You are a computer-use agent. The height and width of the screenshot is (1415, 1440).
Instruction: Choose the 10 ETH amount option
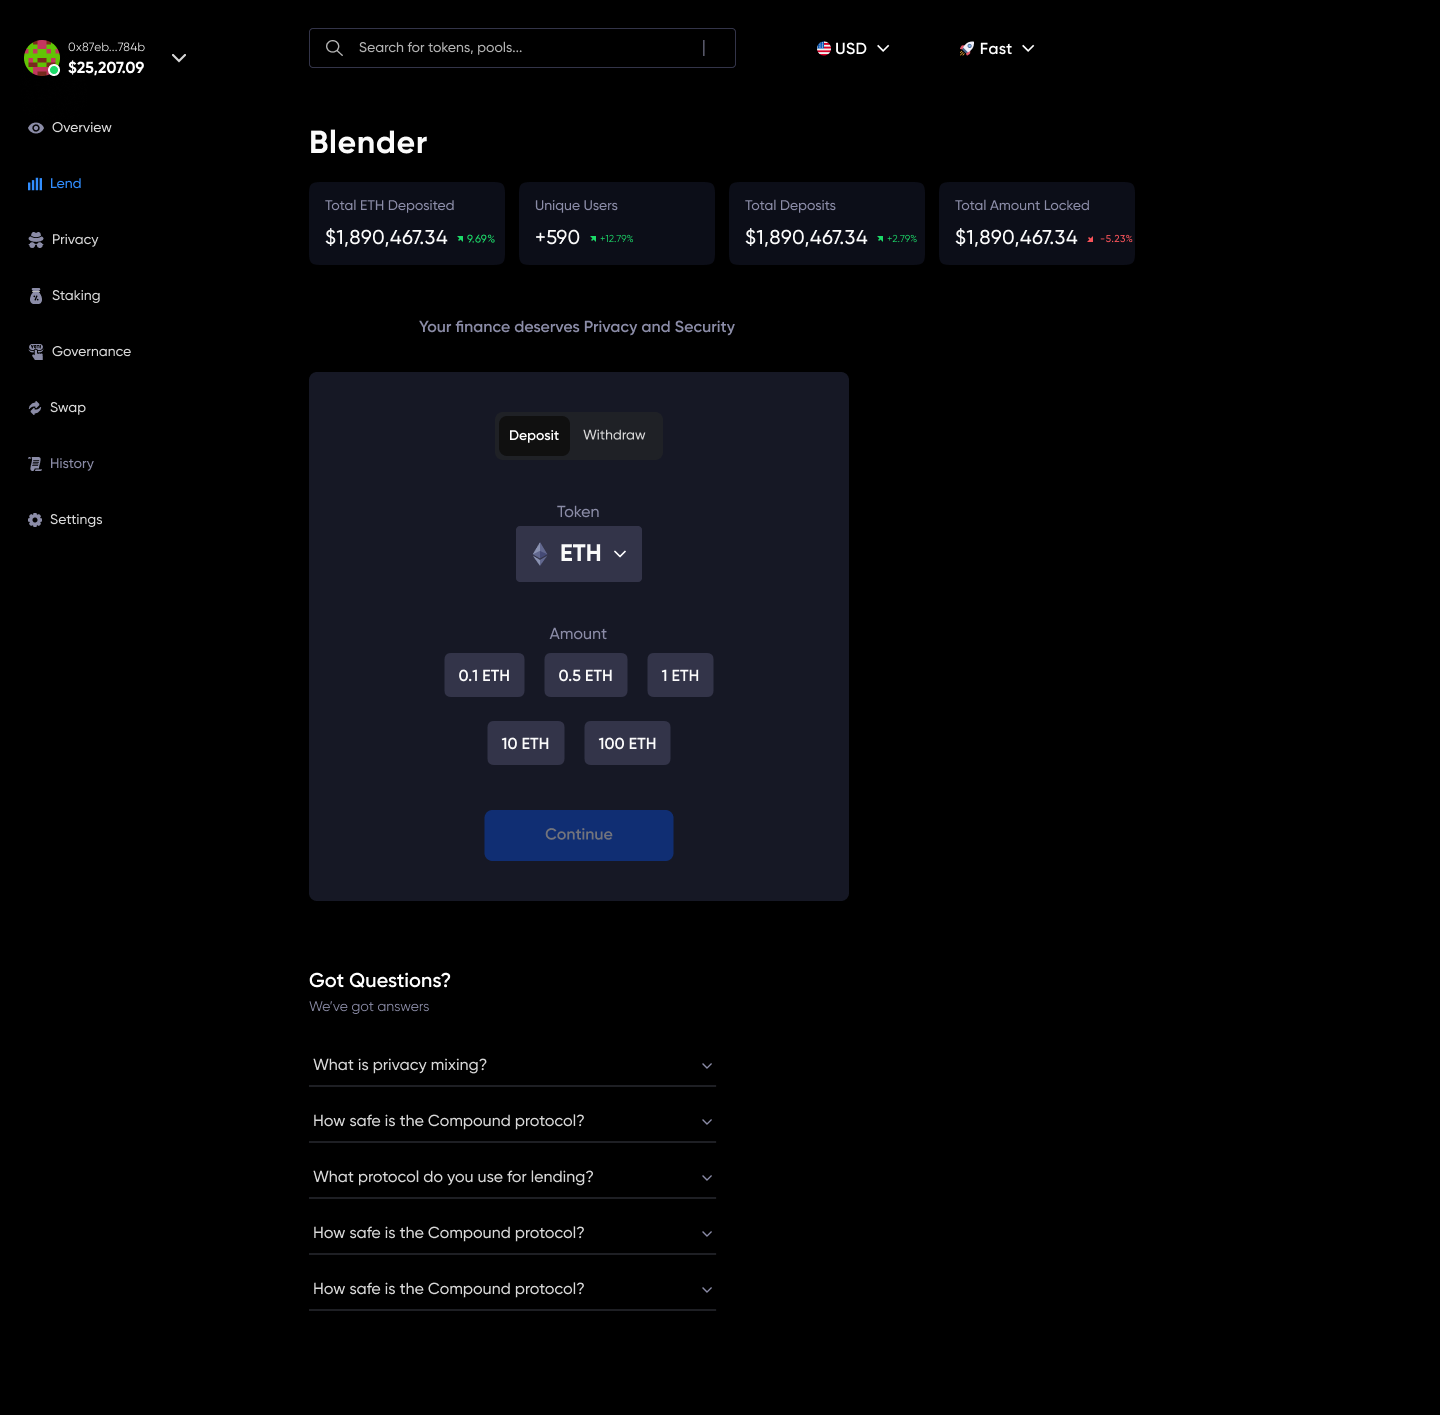pyautogui.click(x=525, y=744)
